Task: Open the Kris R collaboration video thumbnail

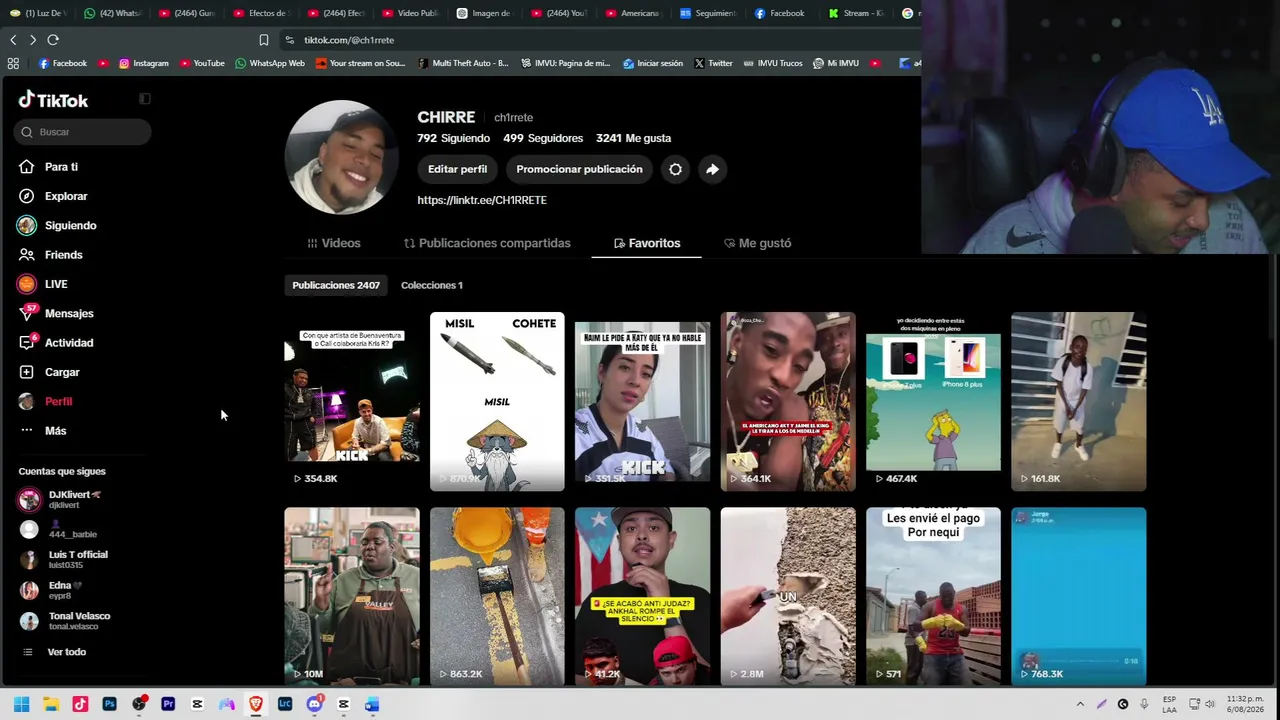Action: coord(352,401)
